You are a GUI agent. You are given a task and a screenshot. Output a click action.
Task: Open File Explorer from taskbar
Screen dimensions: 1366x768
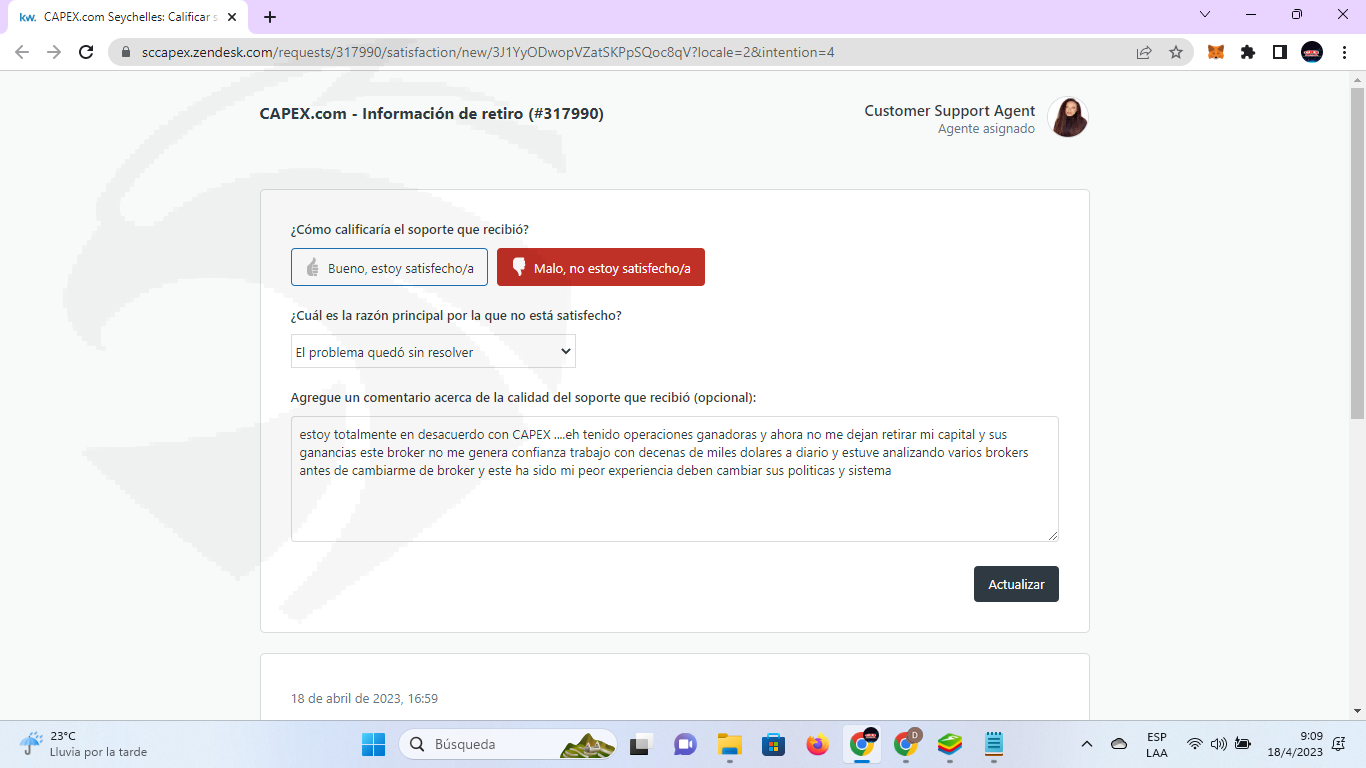click(729, 744)
